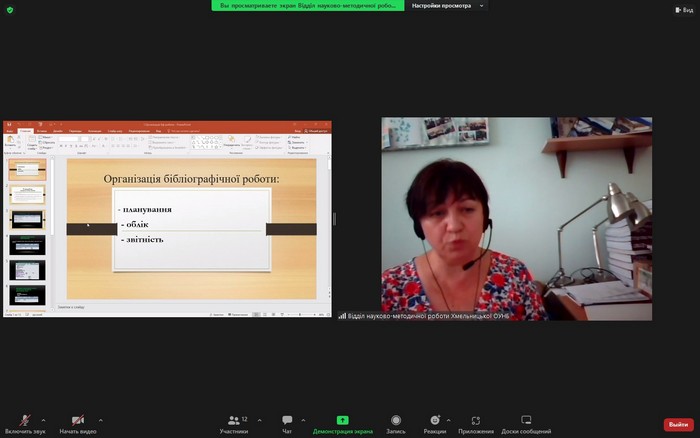Screen dimensions: 700x438
Task: Click the green screen-viewing notification banner
Action: click(308, 6)
